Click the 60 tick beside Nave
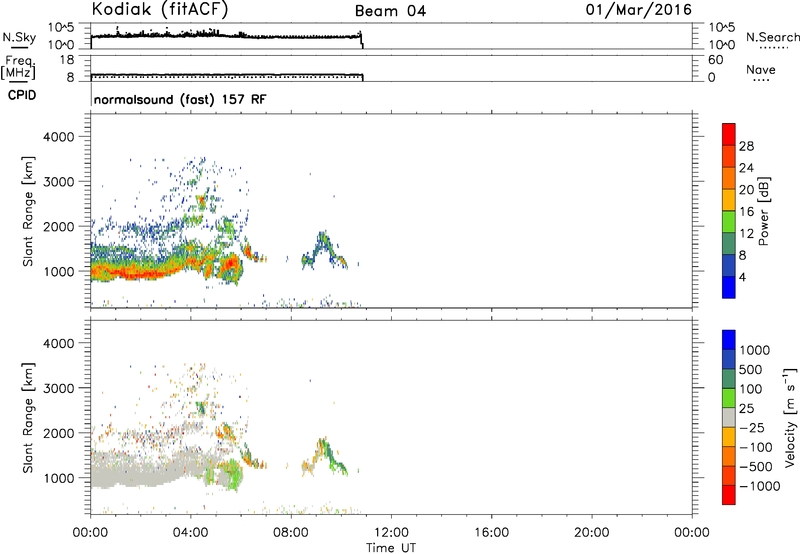The image size is (800, 554). click(x=715, y=60)
